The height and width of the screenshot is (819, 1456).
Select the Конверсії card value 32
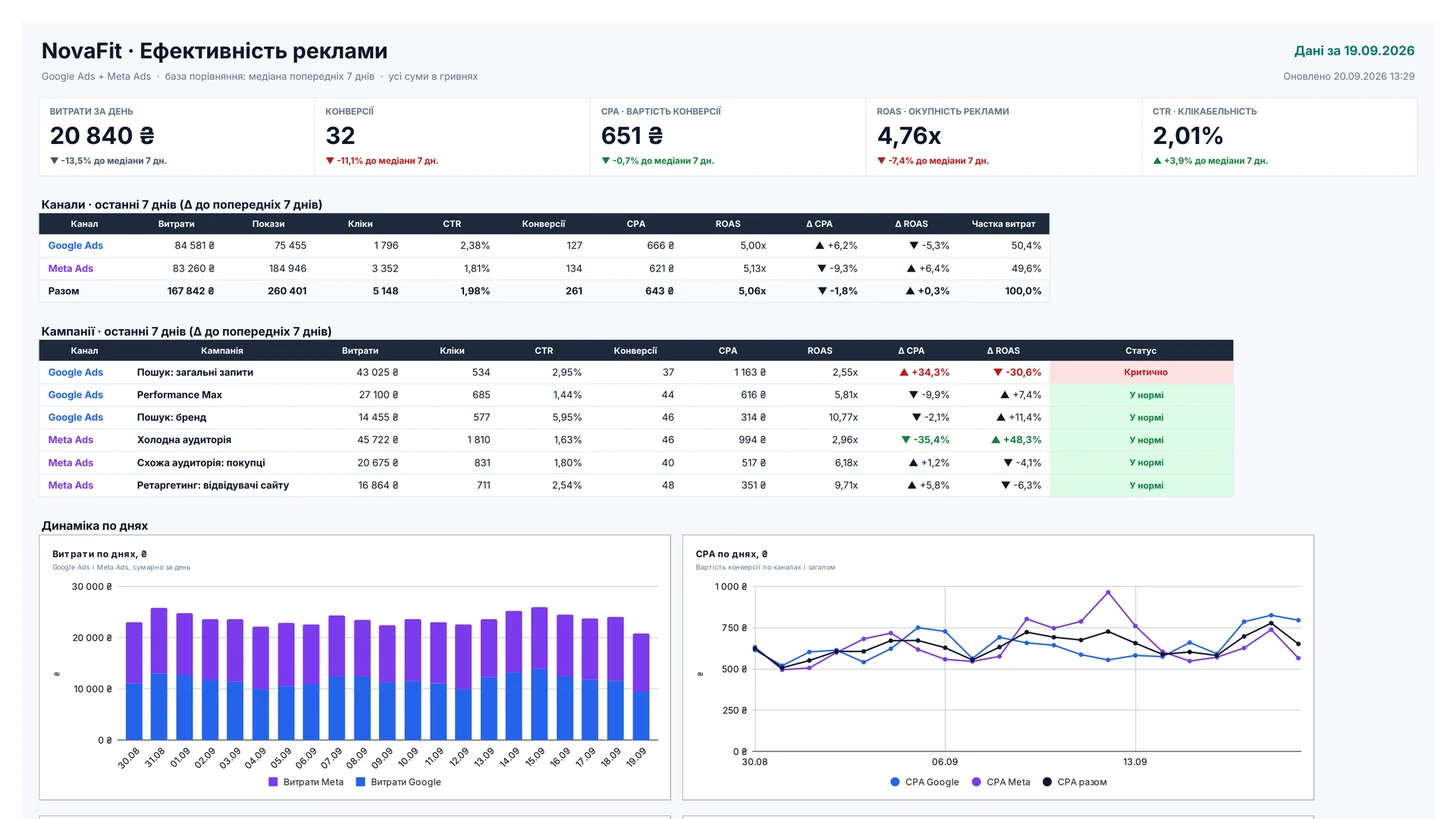click(x=340, y=136)
